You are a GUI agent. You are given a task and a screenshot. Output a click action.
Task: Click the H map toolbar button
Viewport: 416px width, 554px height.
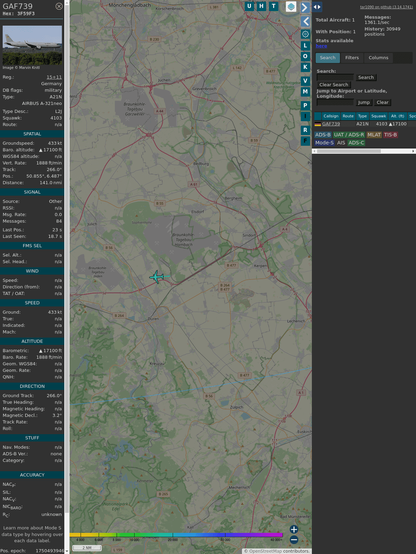coord(262,6)
